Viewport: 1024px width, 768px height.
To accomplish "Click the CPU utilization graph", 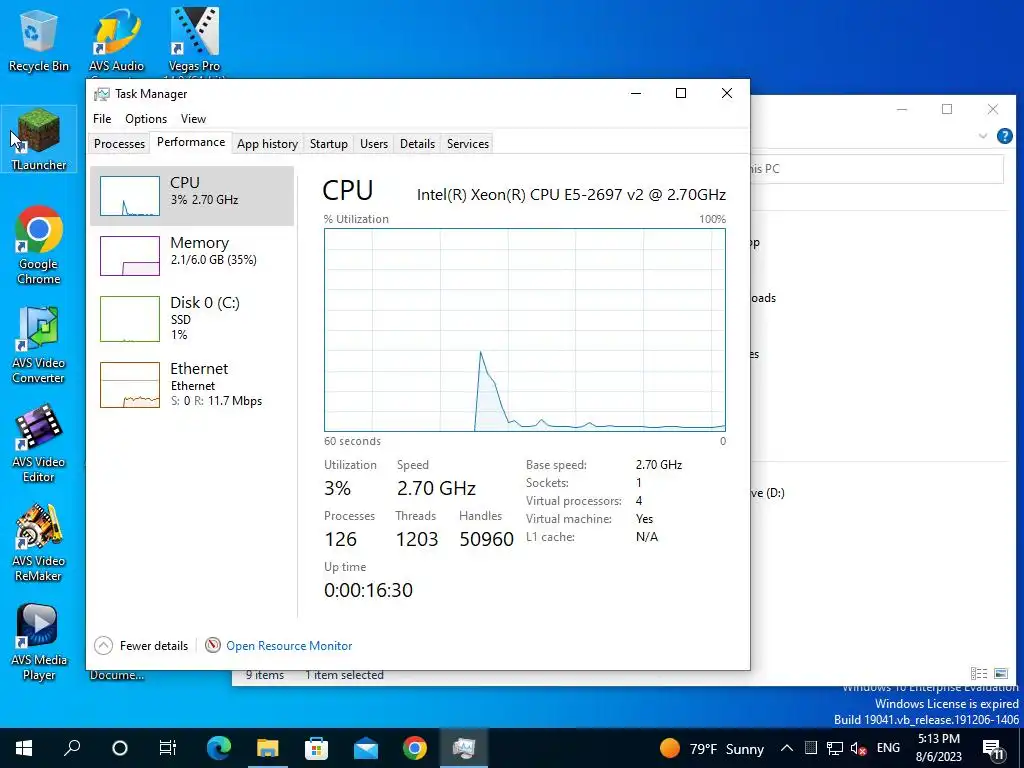I will (524, 330).
